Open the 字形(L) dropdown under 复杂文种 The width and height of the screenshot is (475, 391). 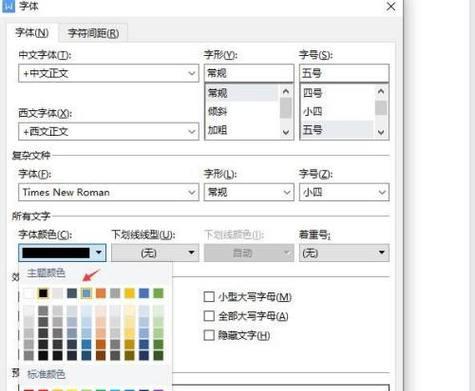249,192
